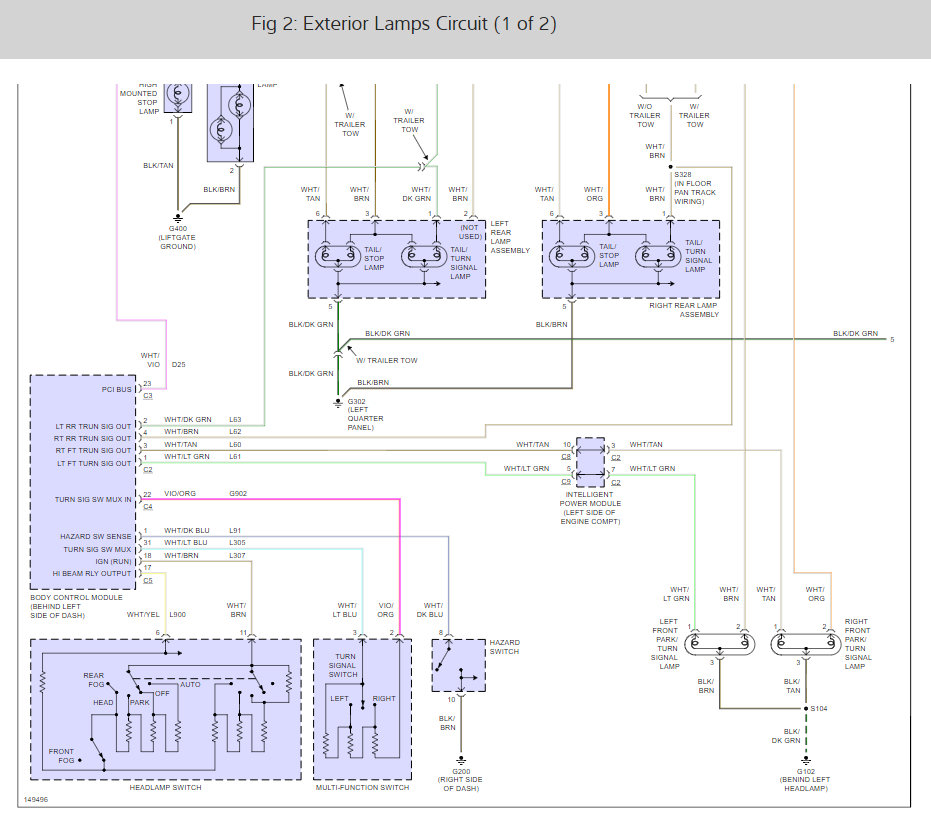Click the 'REAR FOG' switch position label
Viewport: 931px width, 824px height.
pyautogui.click(x=94, y=680)
